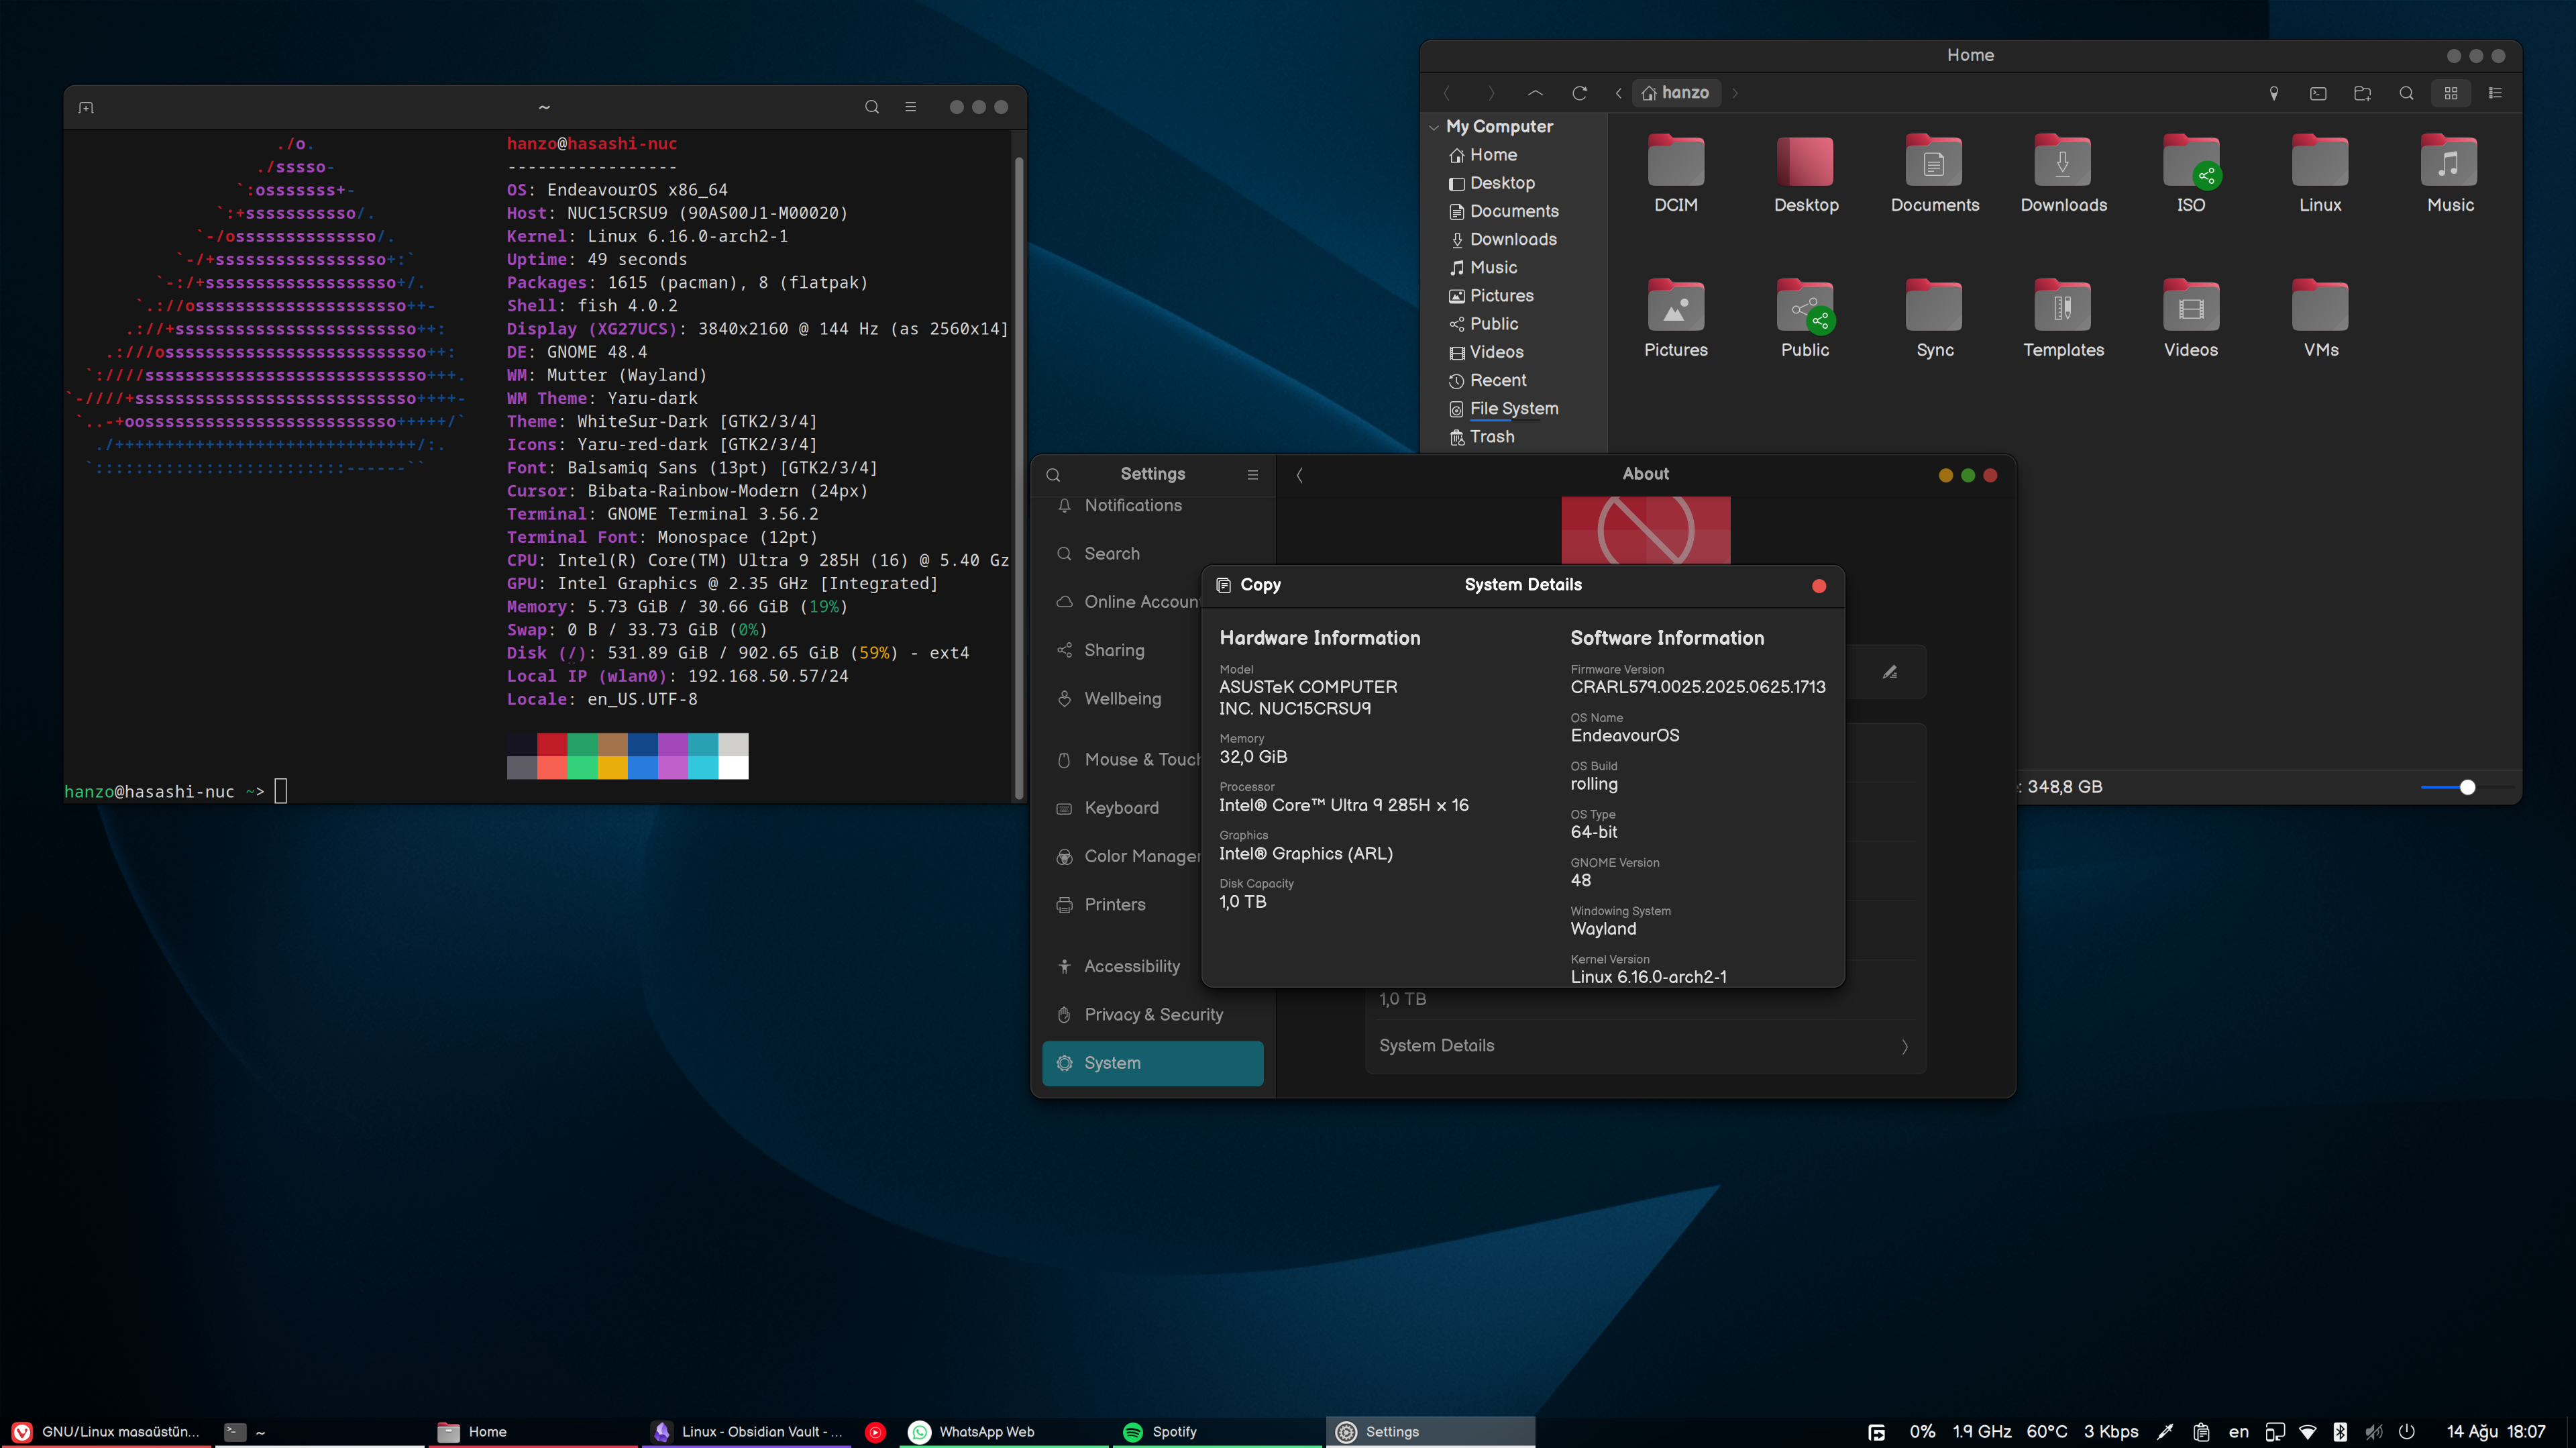Viewport: 2576px width, 1448px height.
Task: Click the System Details row in About
Action: [1645, 1046]
